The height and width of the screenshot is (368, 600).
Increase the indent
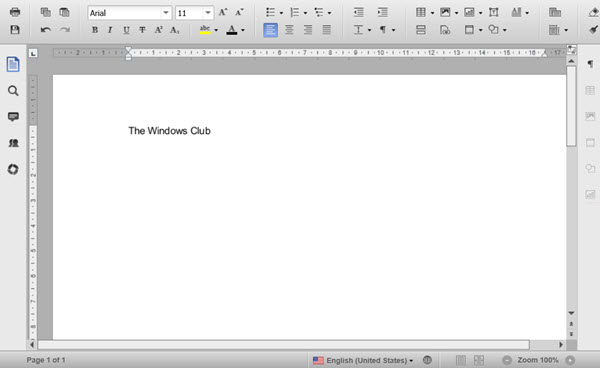[x=382, y=12]
